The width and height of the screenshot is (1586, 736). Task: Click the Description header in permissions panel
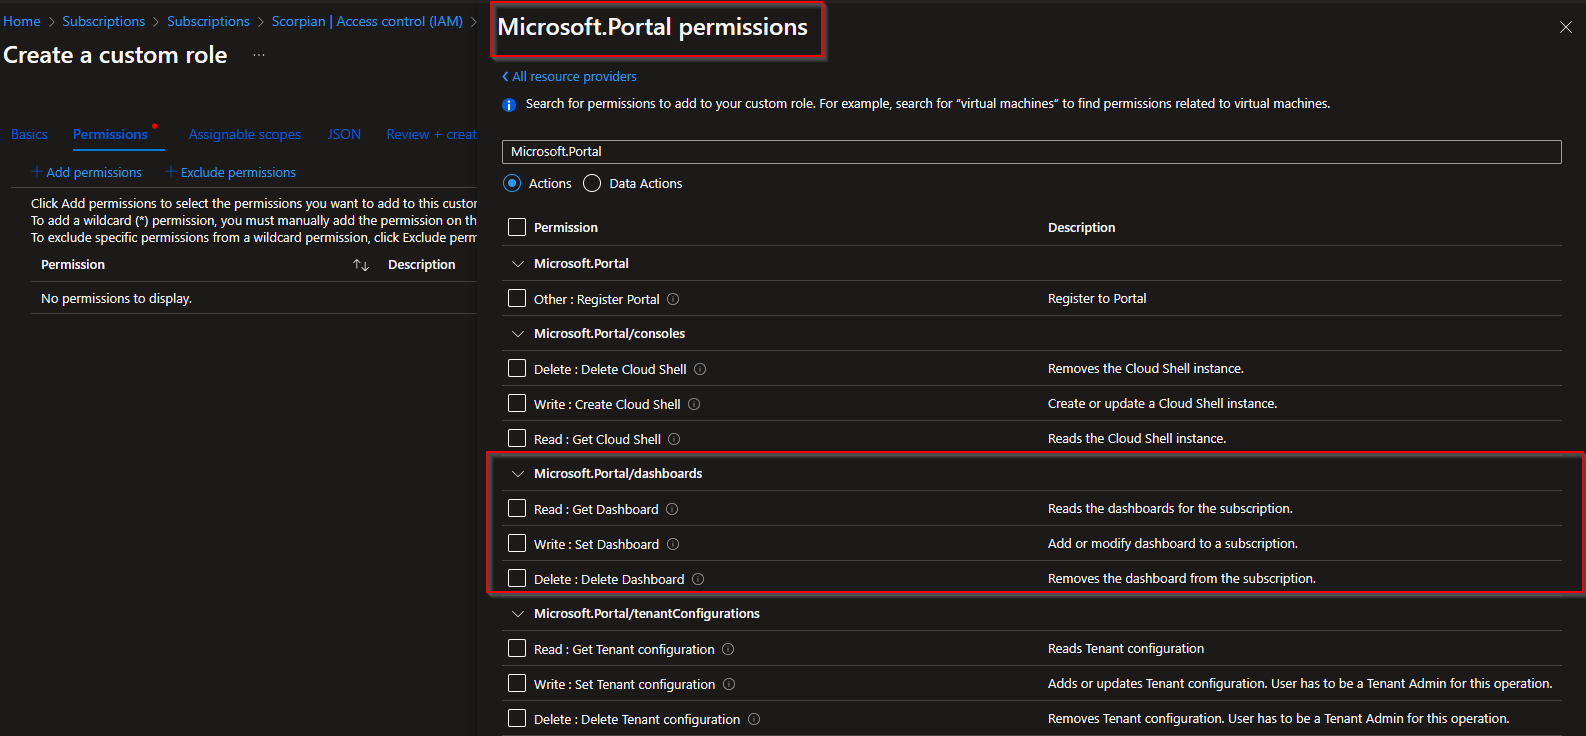1081,227
